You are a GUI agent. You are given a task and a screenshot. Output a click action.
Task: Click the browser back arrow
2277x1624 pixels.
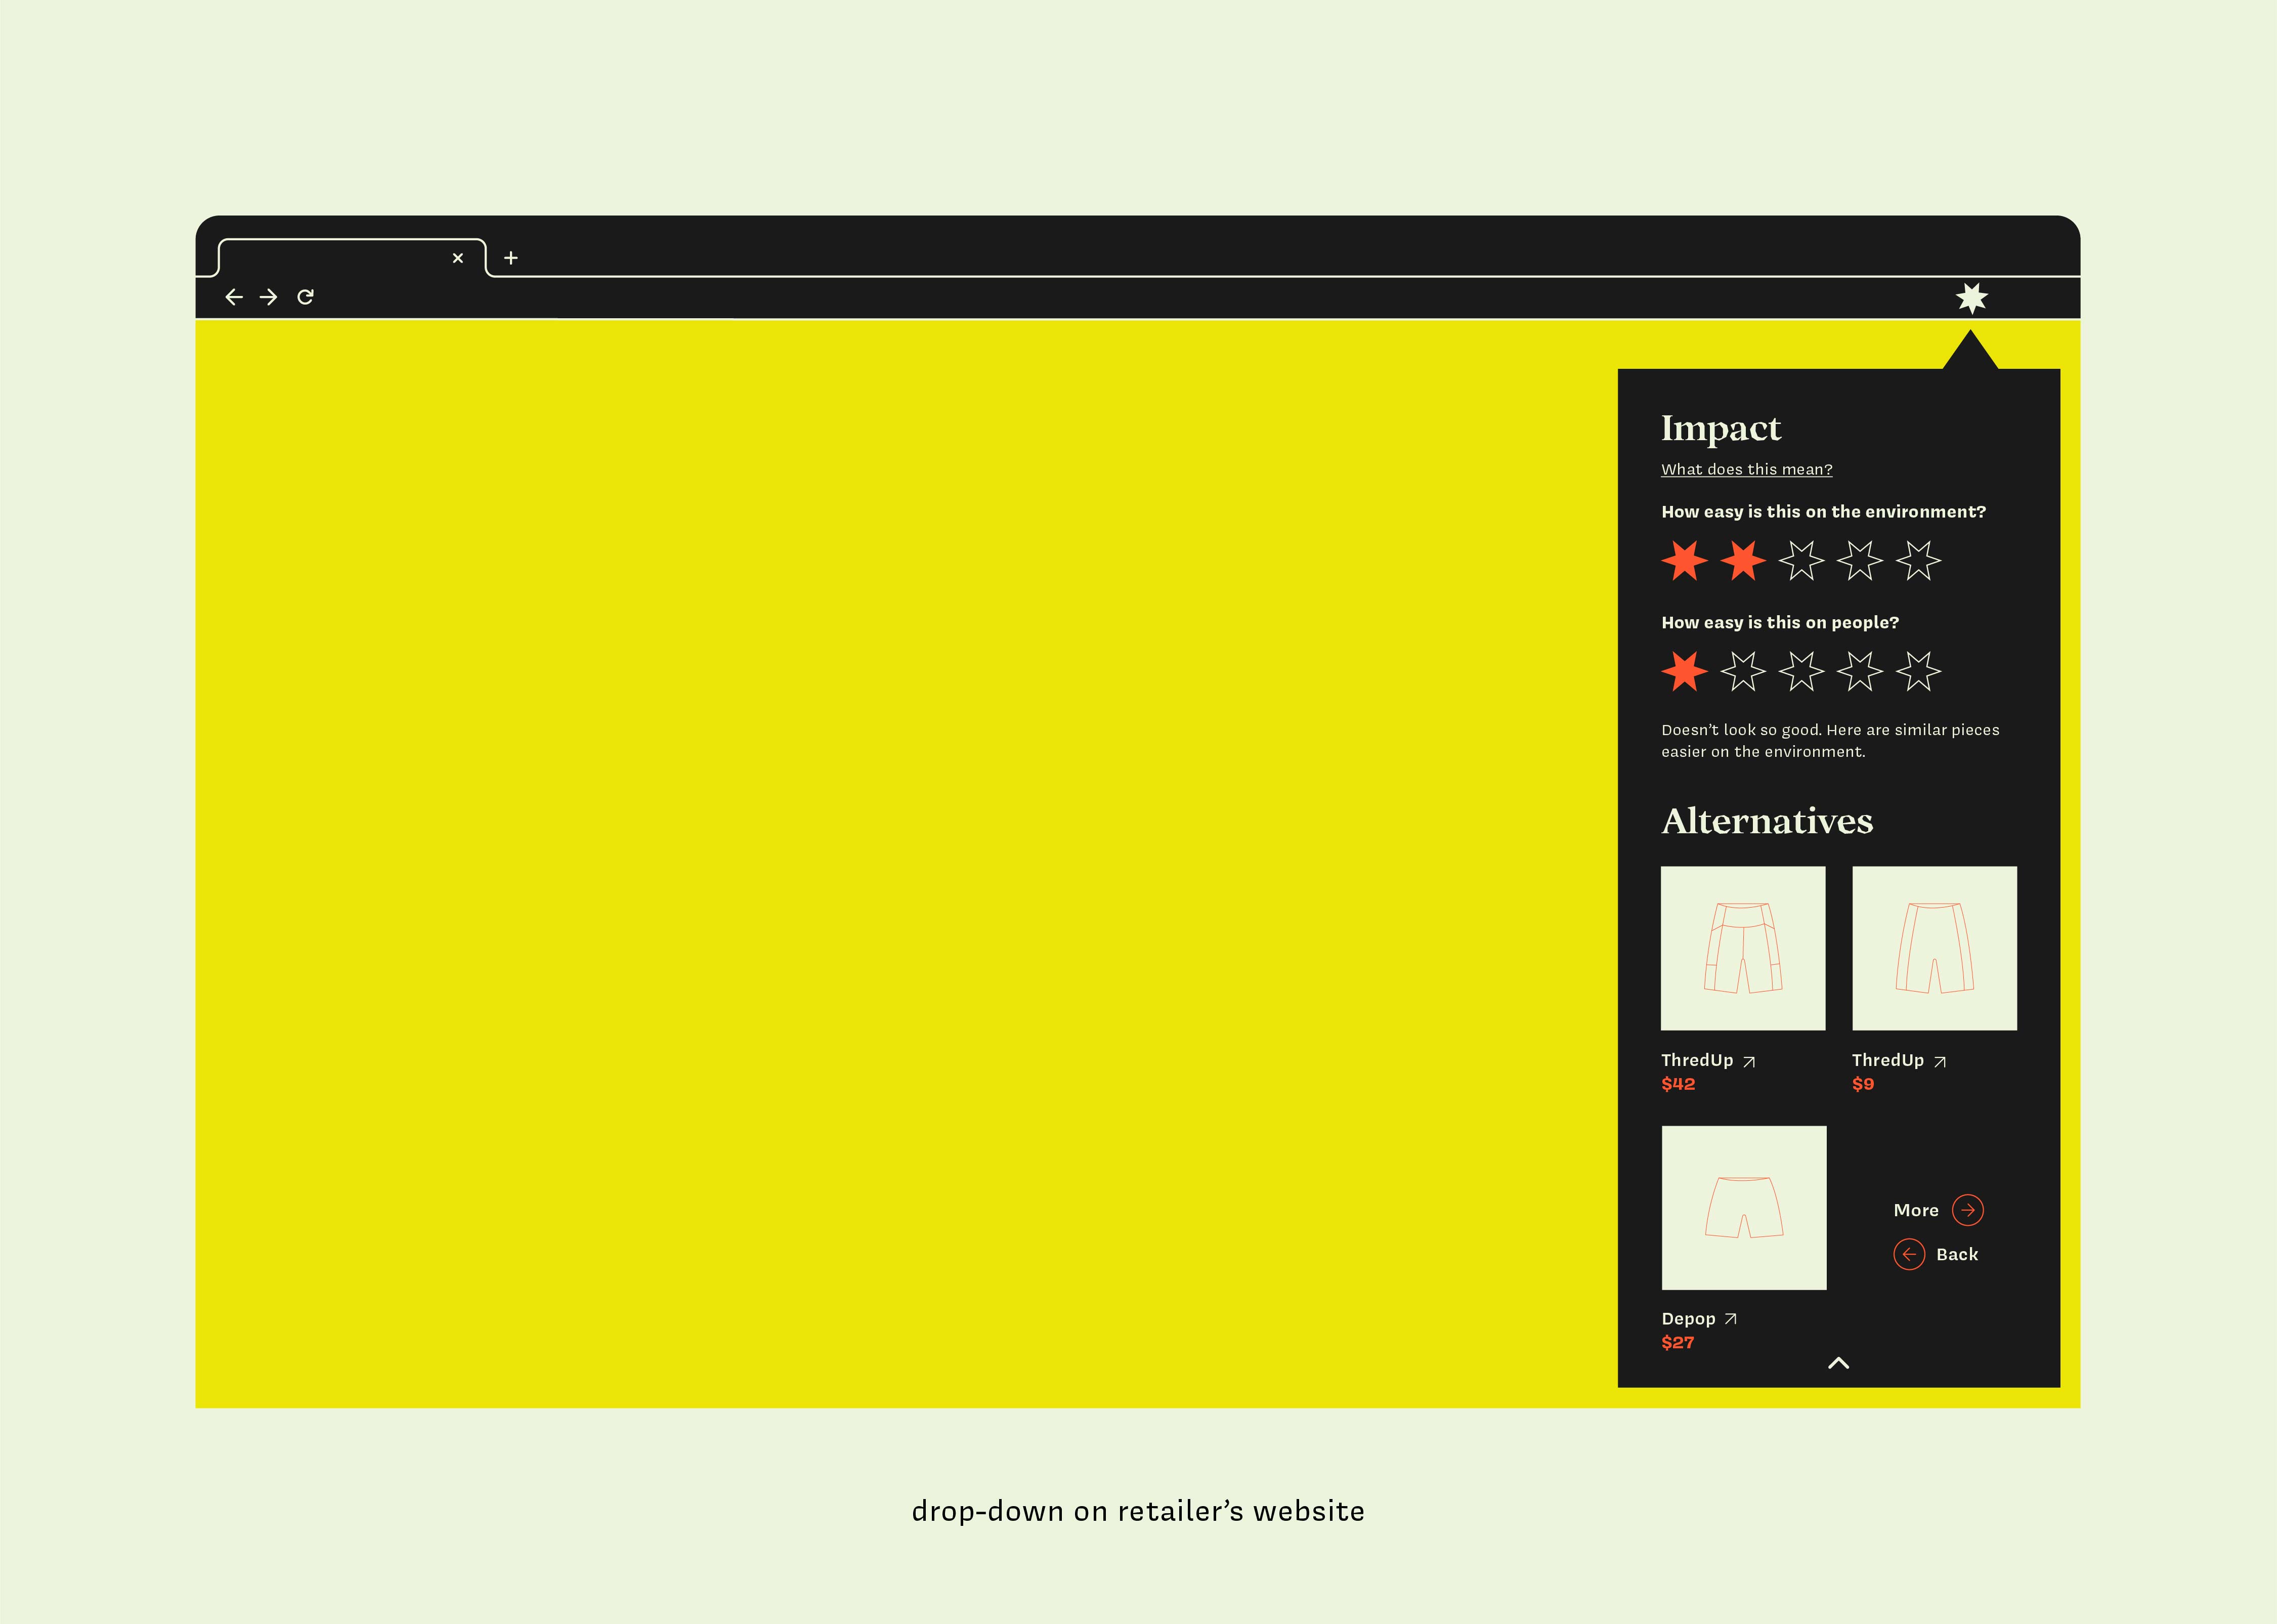(x=234, y=297)
